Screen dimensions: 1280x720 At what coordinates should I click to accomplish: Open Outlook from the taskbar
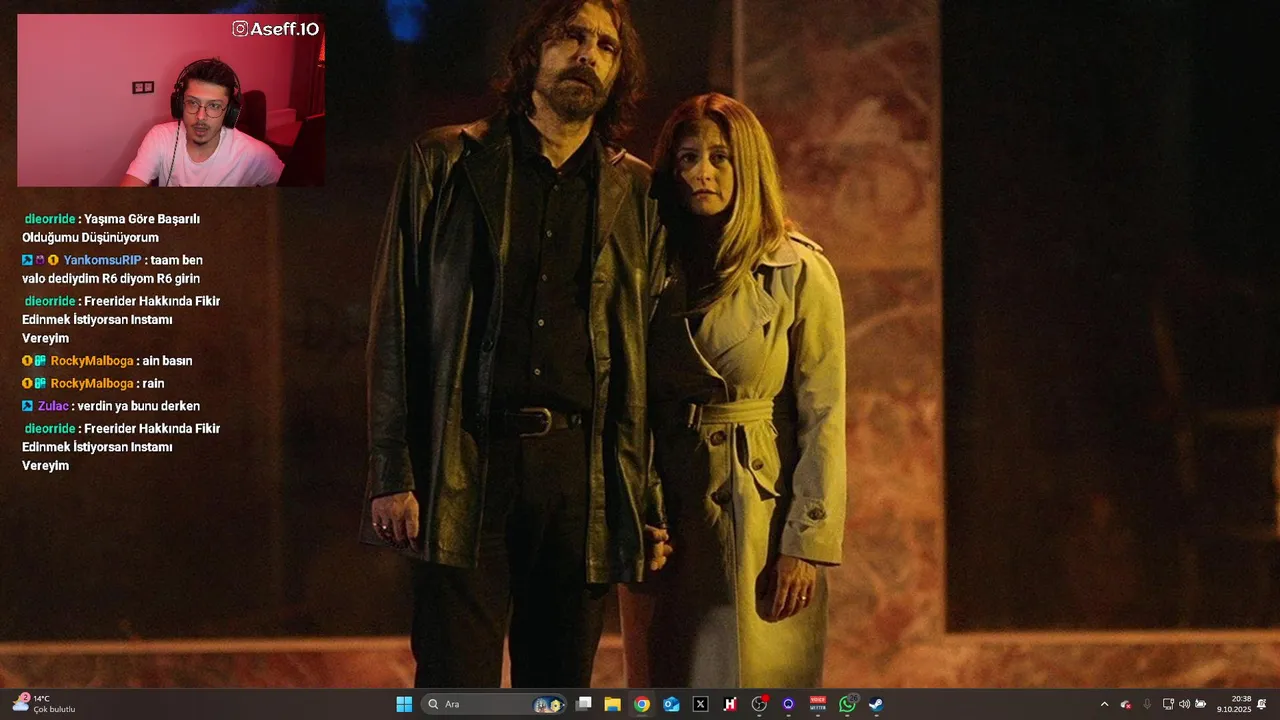pos(671,704)
